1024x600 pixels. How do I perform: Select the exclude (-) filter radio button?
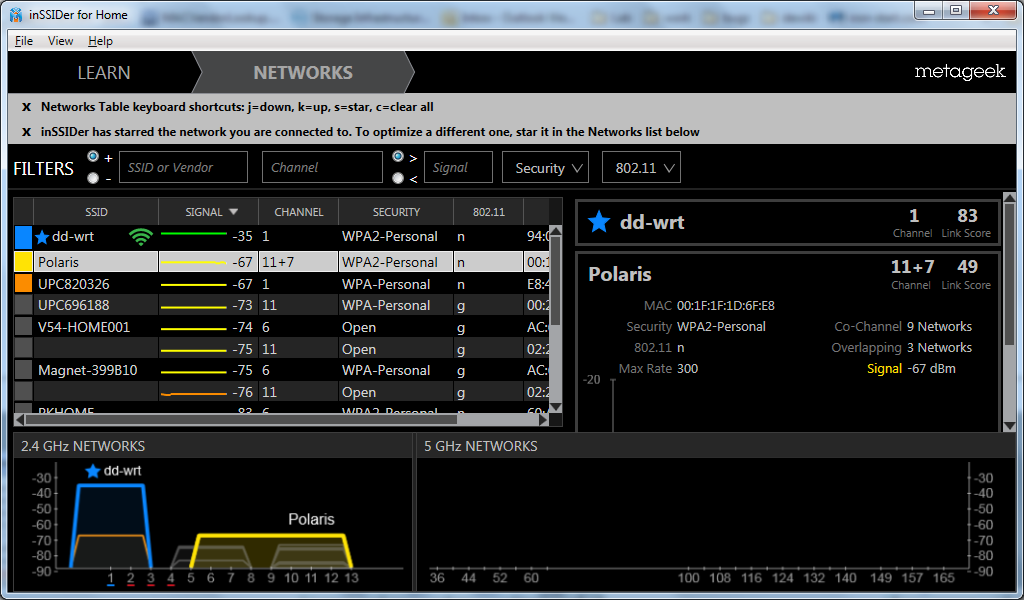coord(93,178)
